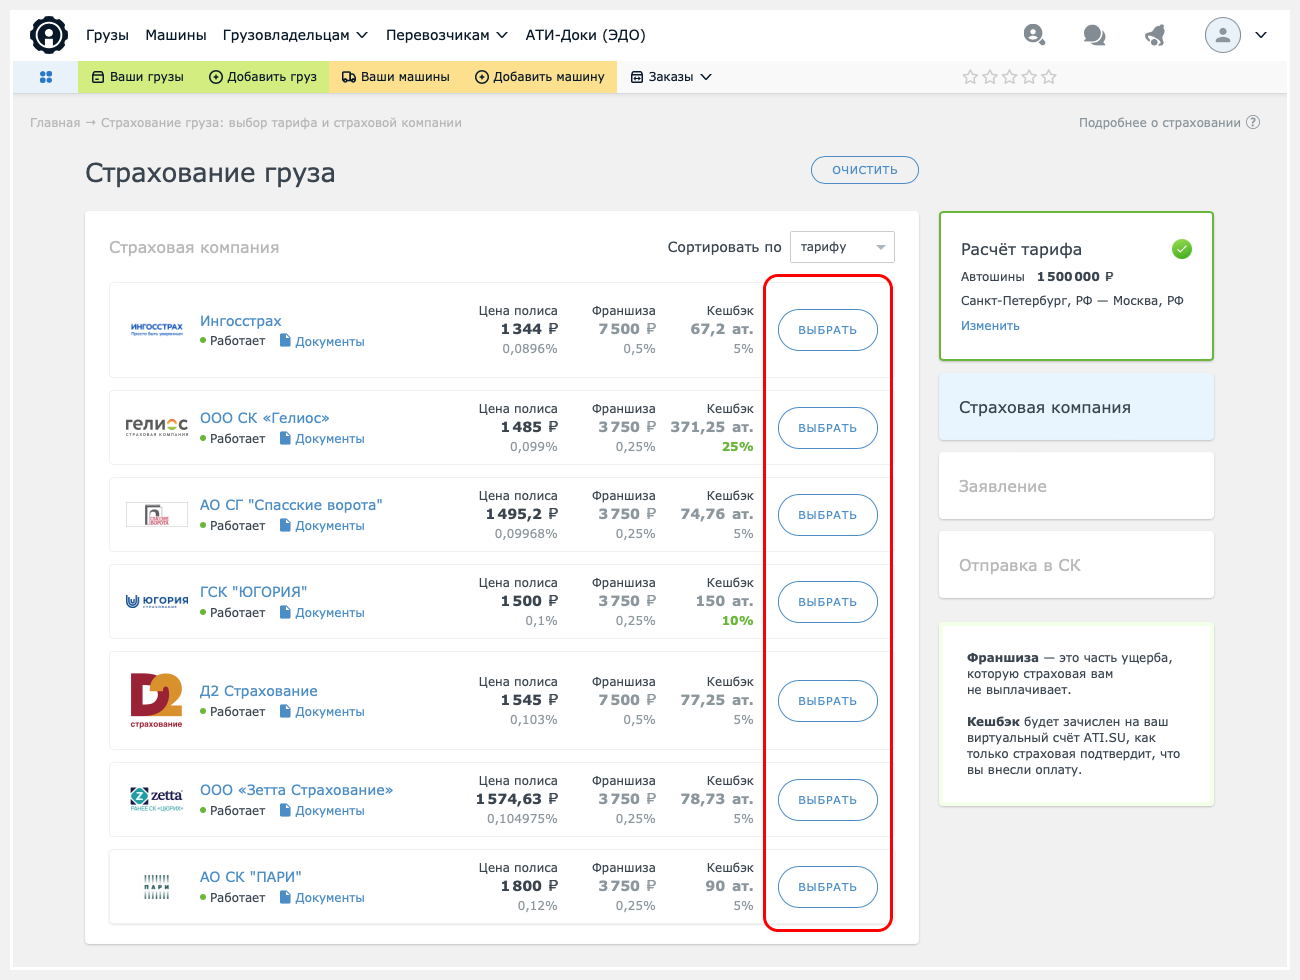Choose Зетта Страхование with ВЫБРАТЬ
1300x980 pixels.
[828, 800]
